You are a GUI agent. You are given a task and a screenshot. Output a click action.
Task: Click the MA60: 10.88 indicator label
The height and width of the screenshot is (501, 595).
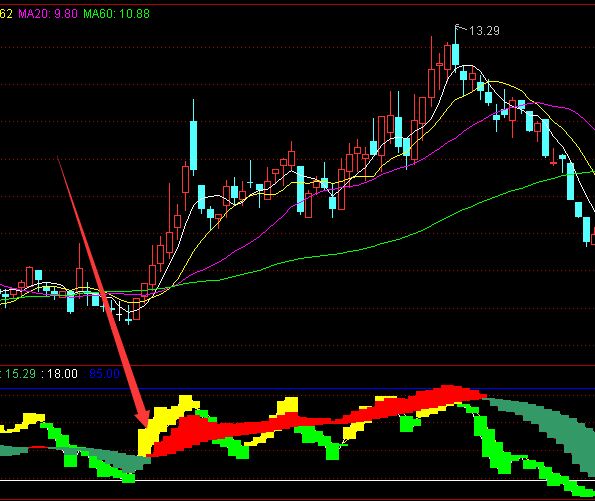point(116,14)
